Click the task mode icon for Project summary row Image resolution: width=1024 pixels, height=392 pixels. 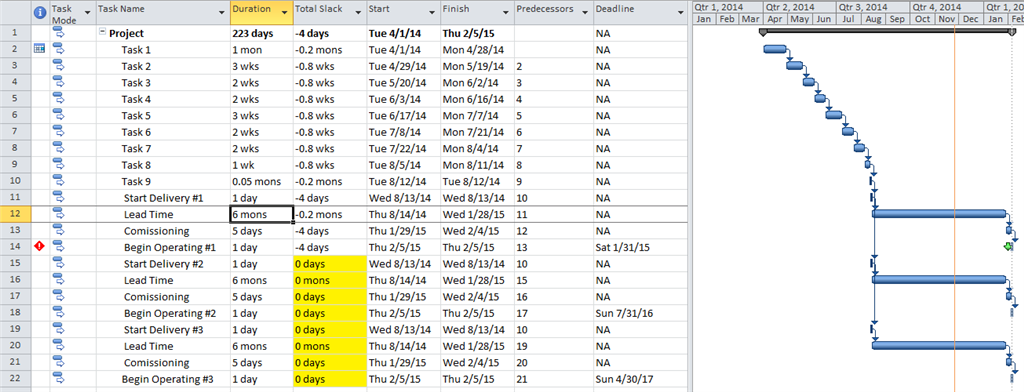point(59,33)
